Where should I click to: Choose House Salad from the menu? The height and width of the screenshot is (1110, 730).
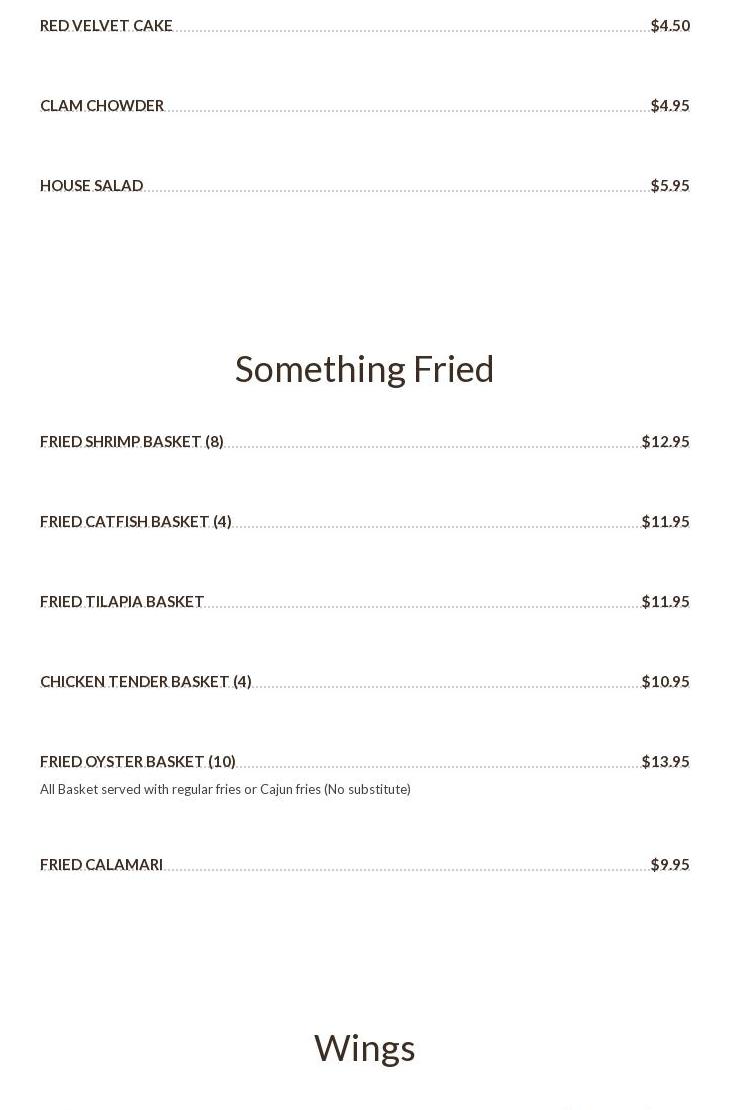pyautogui.click(x=92, y=186)
